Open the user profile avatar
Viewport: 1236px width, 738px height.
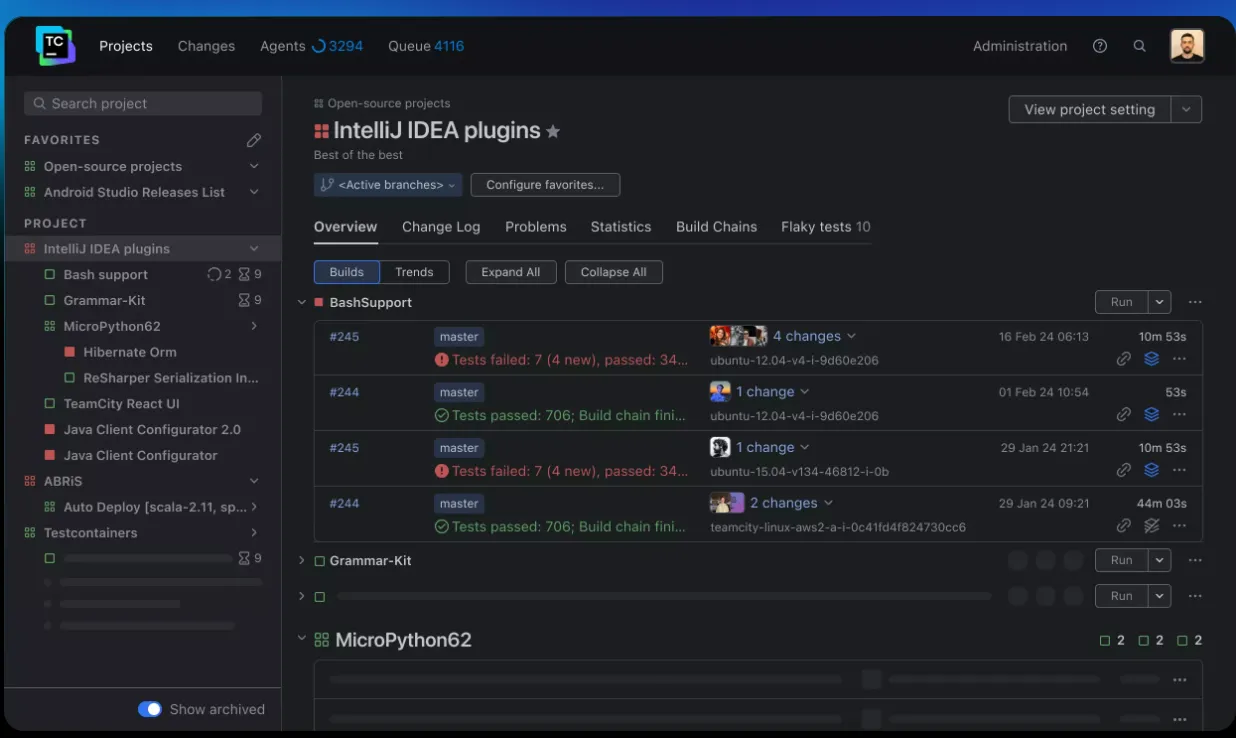tap(1187, 46)
